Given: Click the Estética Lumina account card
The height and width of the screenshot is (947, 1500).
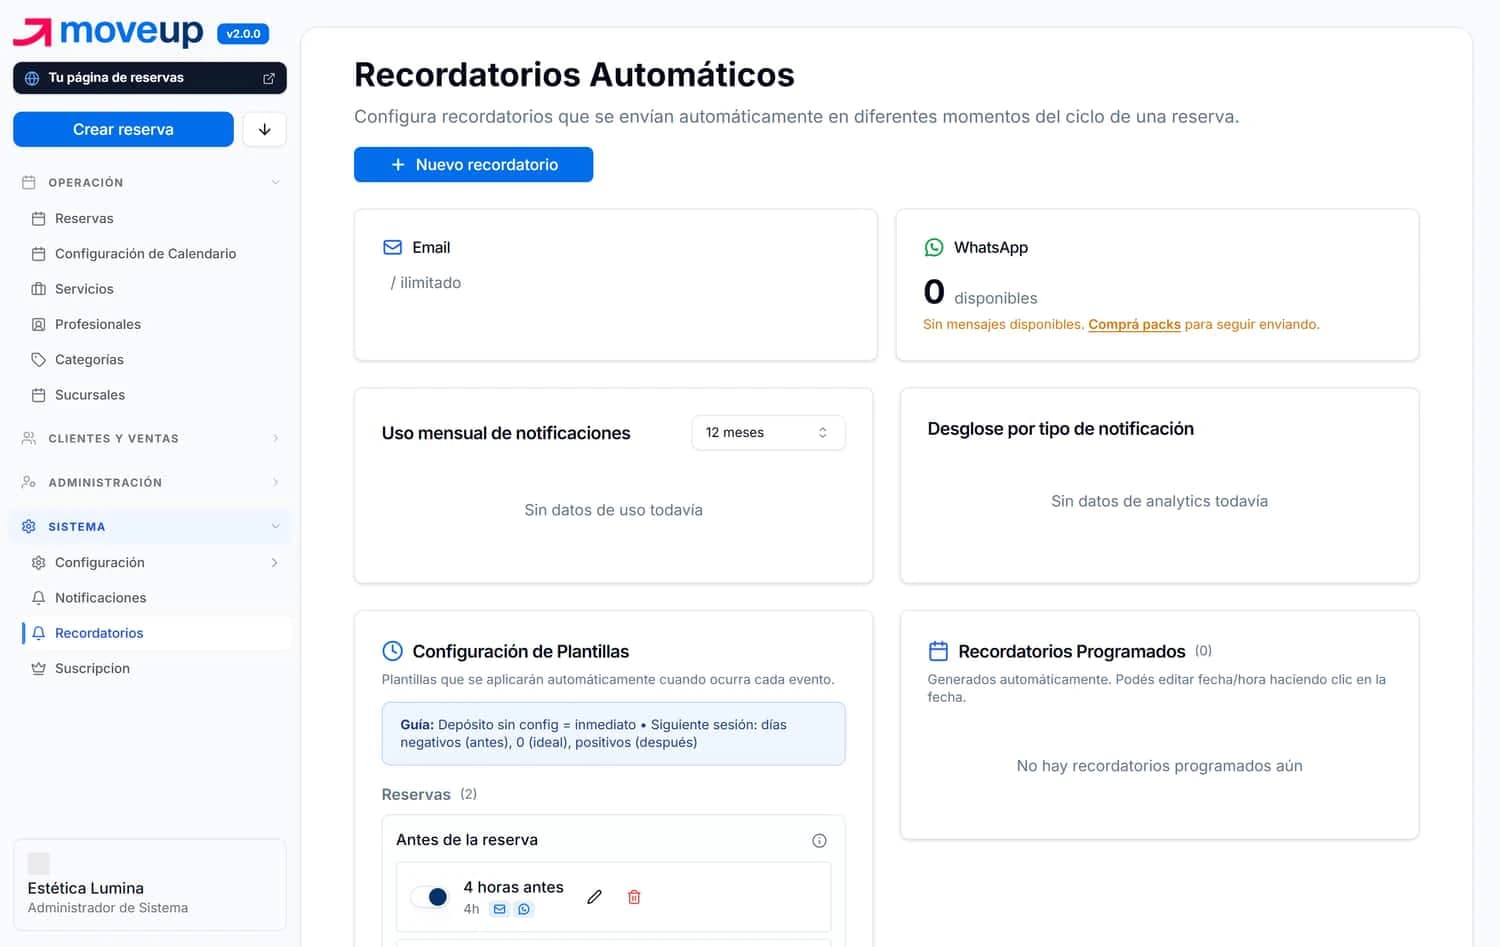Looking at the screenshot, I should point(150,885).
